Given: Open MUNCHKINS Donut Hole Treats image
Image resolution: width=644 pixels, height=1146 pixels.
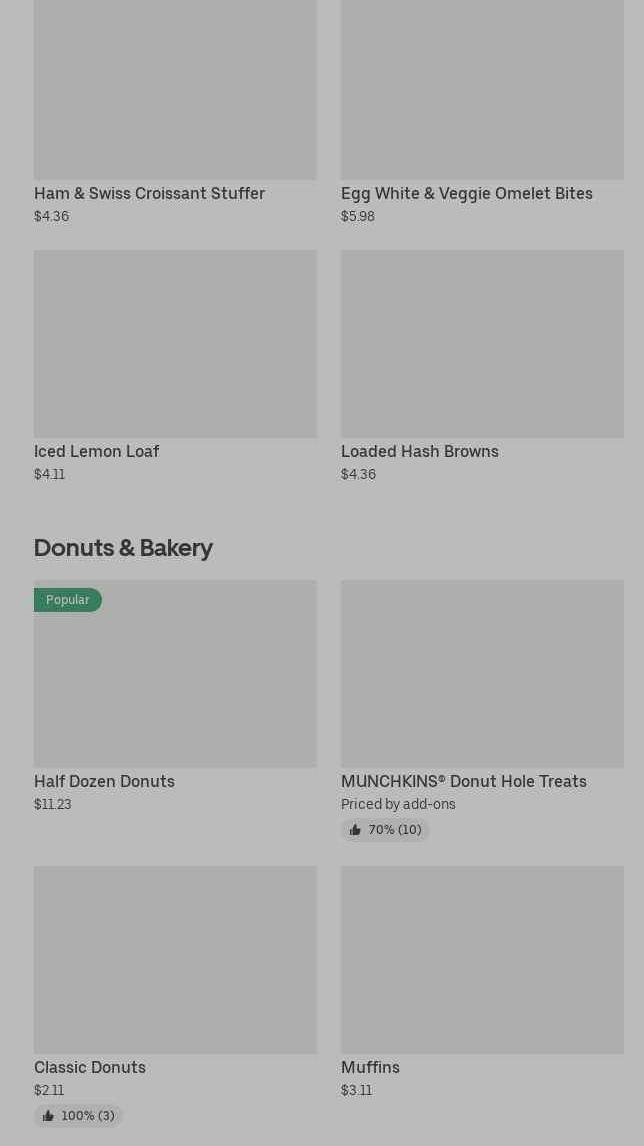Looking at the screenshot, I should pyautogui.click(x=482, y=674).
